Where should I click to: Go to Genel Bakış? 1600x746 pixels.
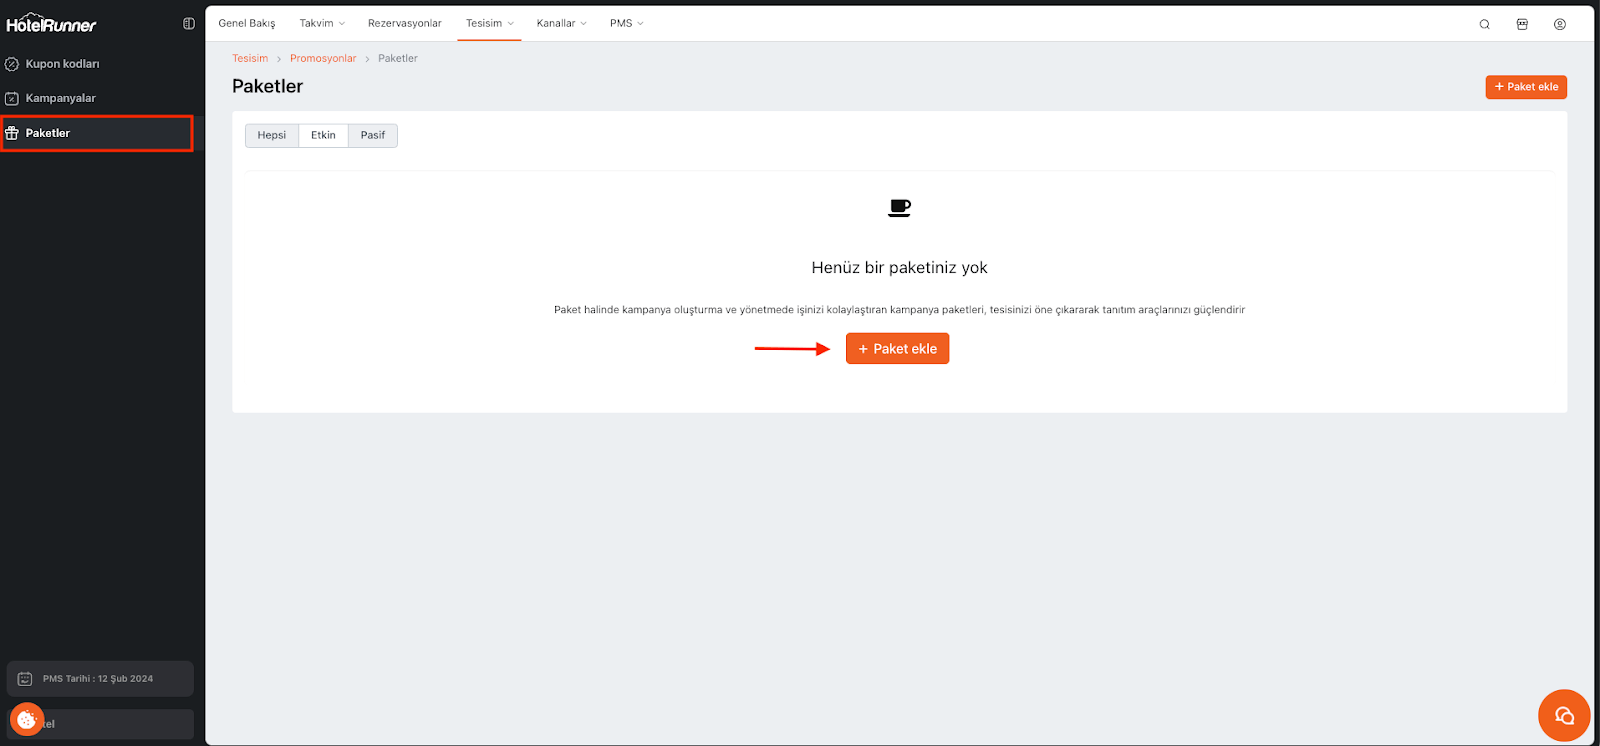click(x=247, y=23)
